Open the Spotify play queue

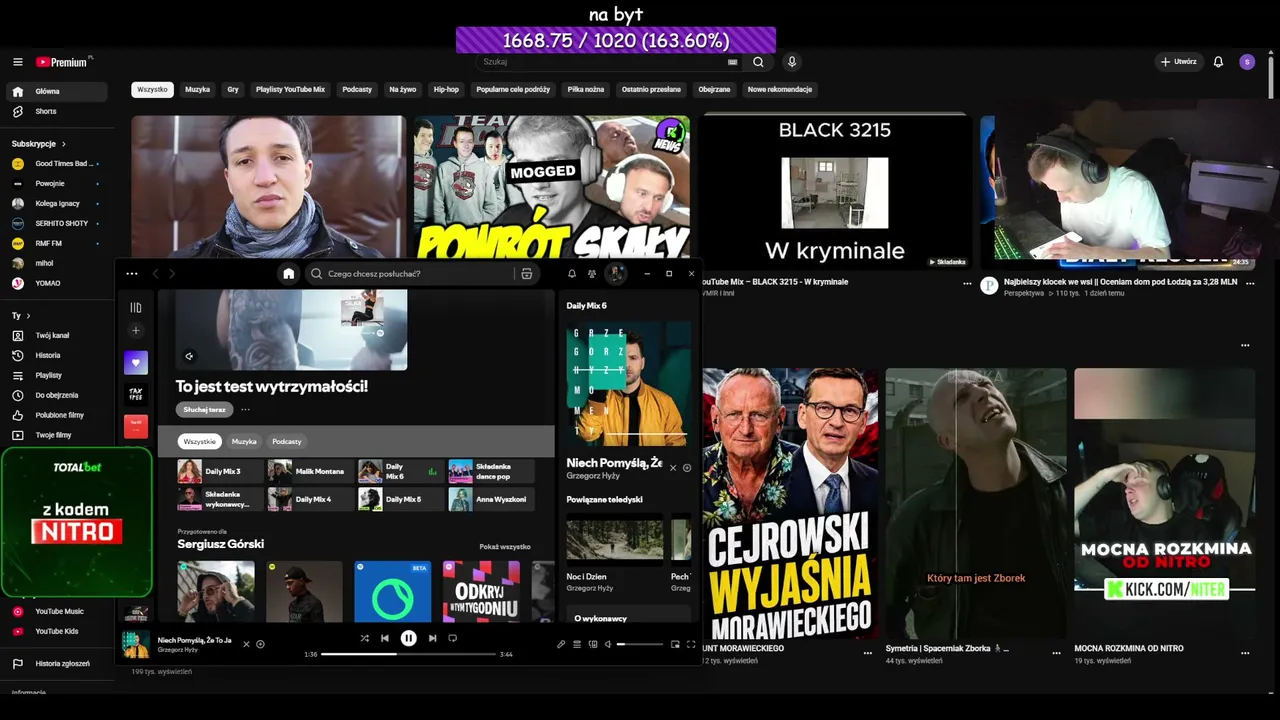click(577, 644)
